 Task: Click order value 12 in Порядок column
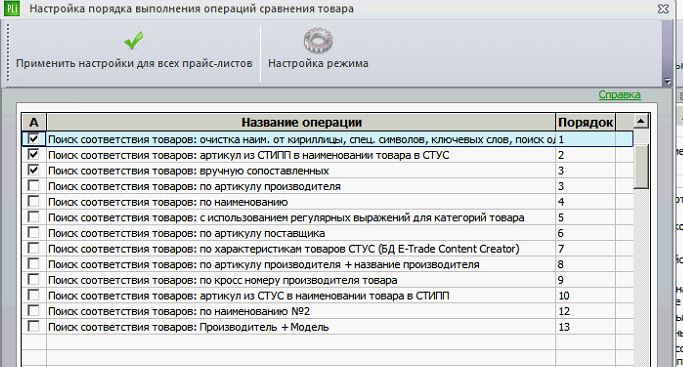564,312
